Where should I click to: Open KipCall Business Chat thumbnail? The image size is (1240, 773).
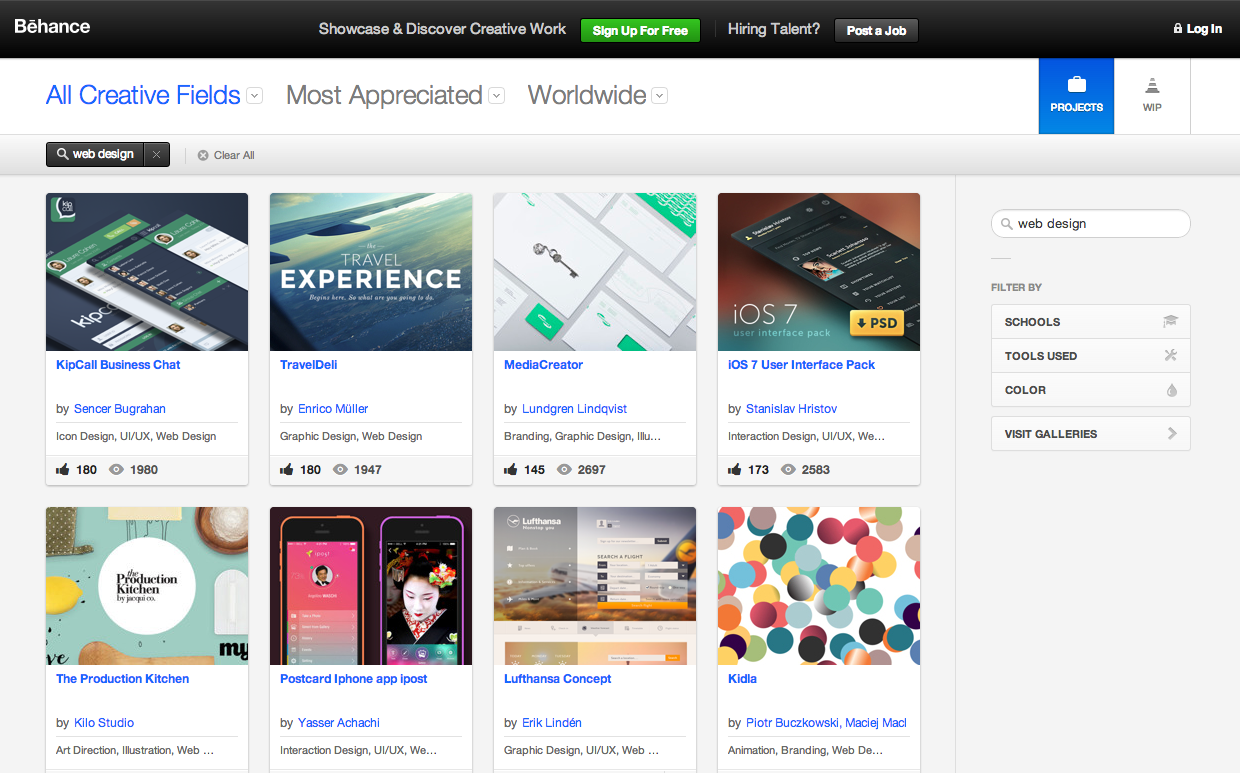point(147,272)
